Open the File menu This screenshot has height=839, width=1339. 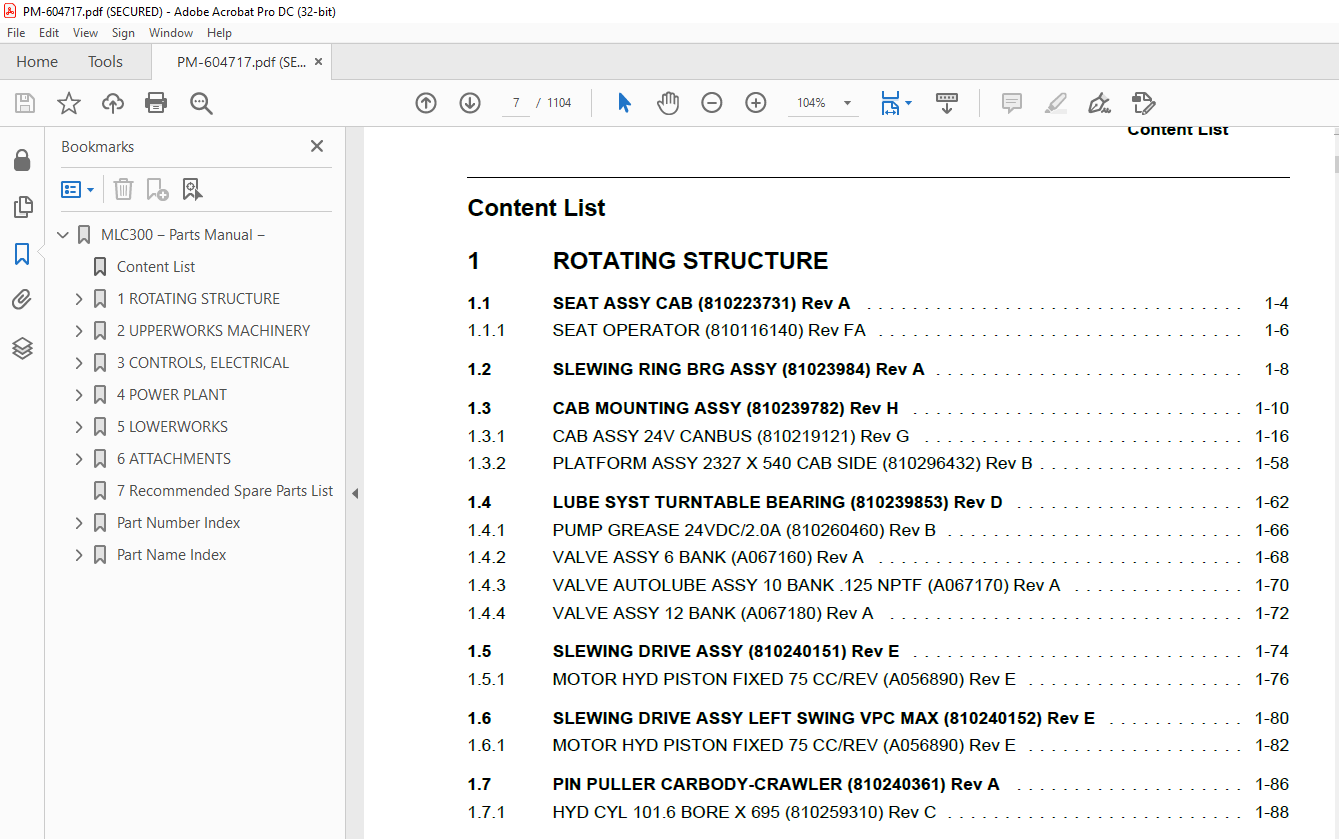[16, 33]
